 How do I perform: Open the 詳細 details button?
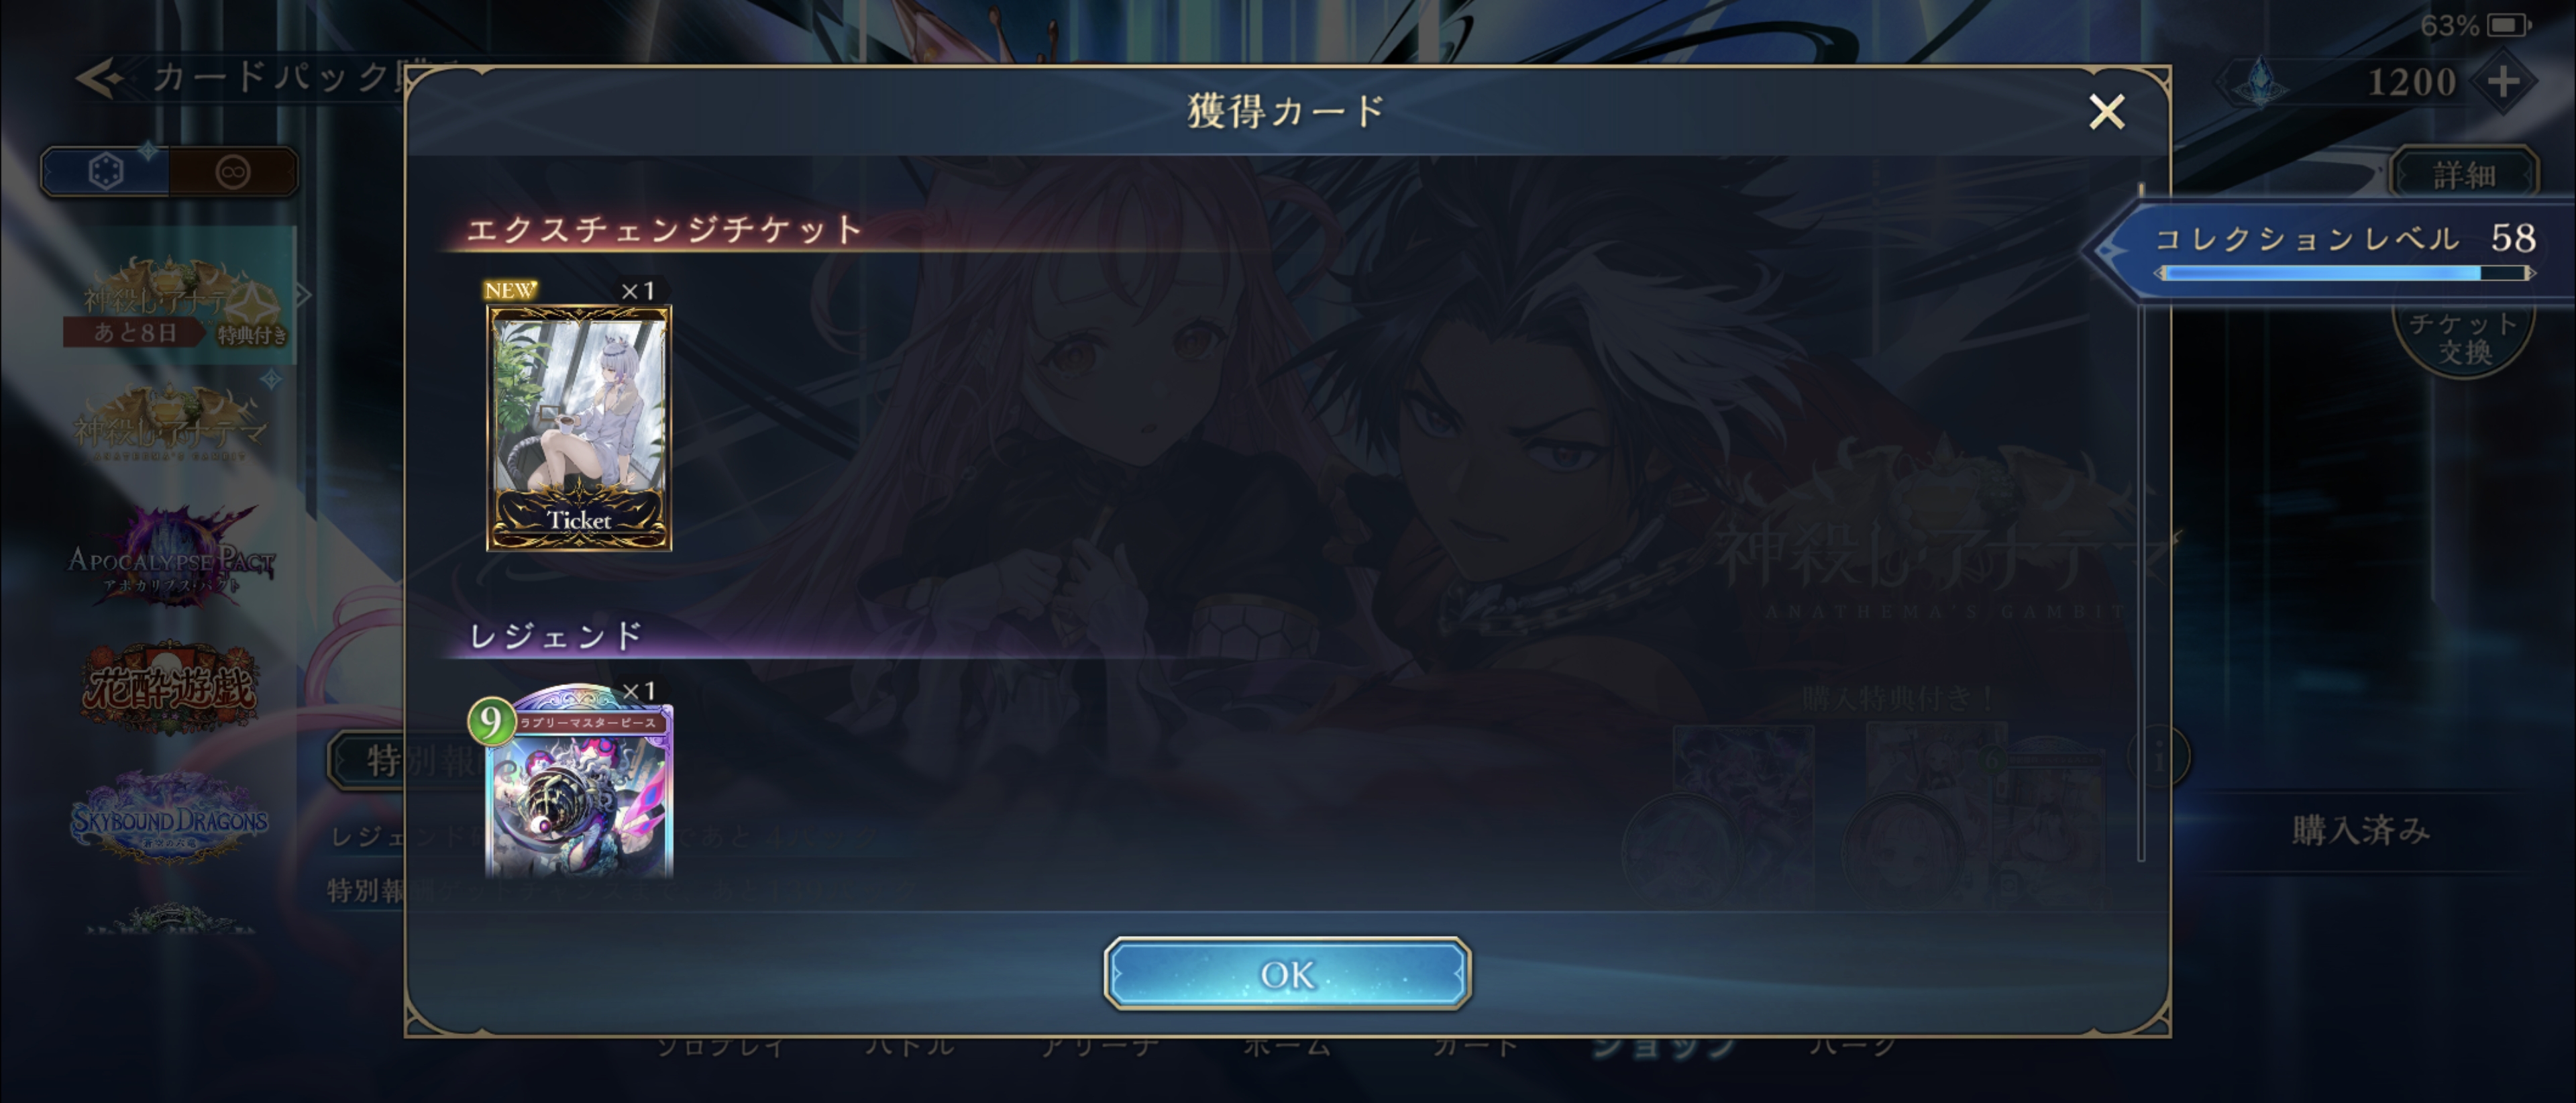coord(2464,175)
